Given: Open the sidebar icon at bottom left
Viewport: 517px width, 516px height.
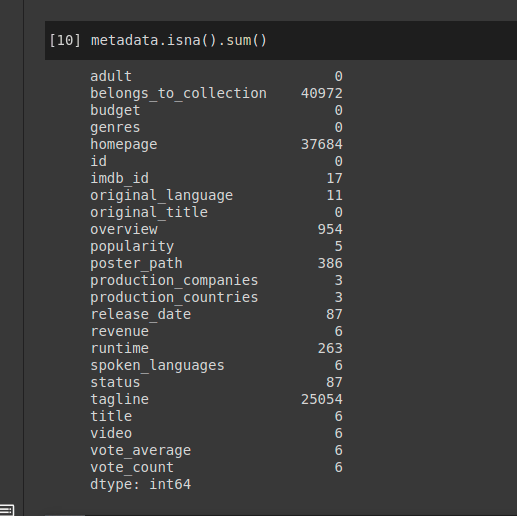Looking at the screenshot, I should coord(6,510).
